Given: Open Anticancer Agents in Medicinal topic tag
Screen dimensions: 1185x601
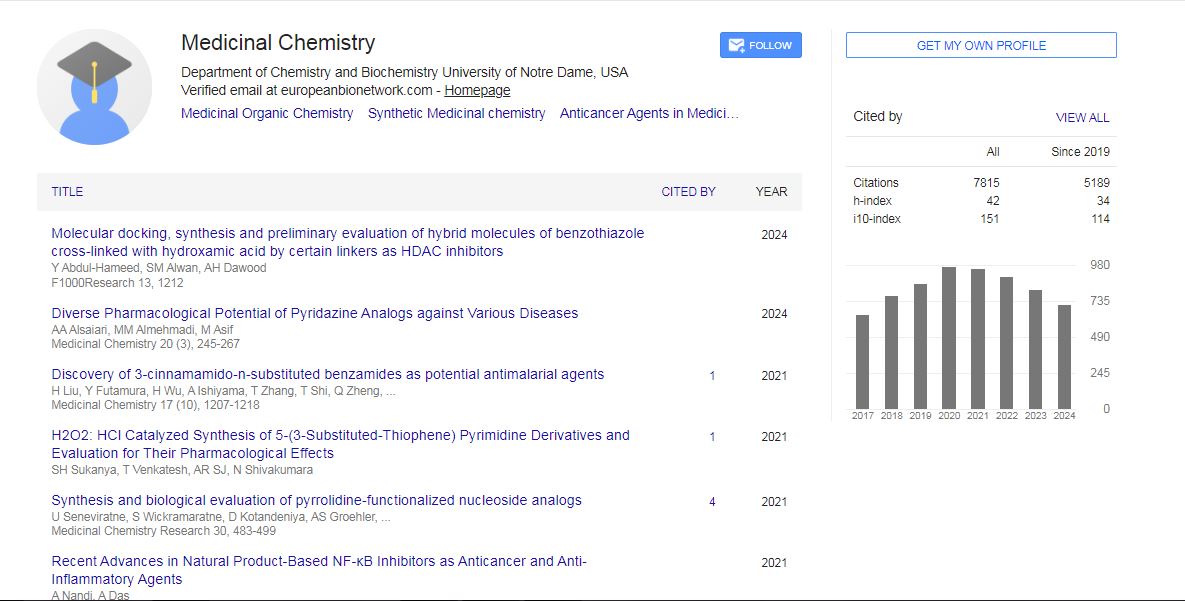Looking at the screenshot, I should pyautogui.click(x=649, y=113).
